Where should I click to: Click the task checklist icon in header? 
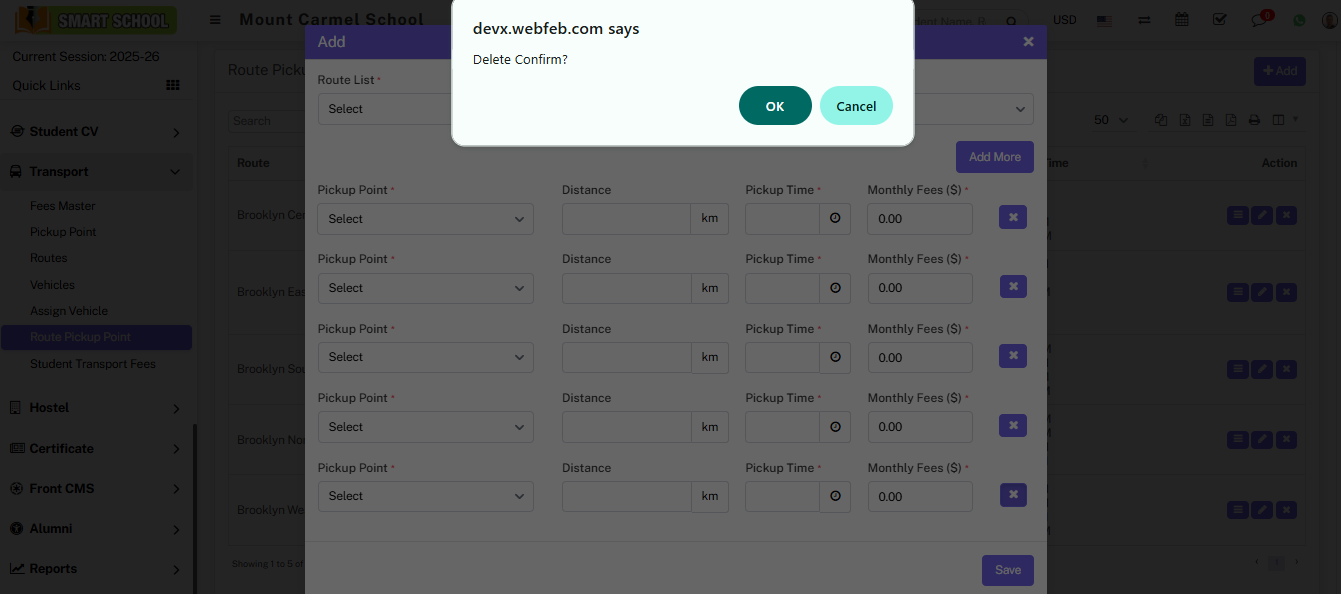point(1219,20)
